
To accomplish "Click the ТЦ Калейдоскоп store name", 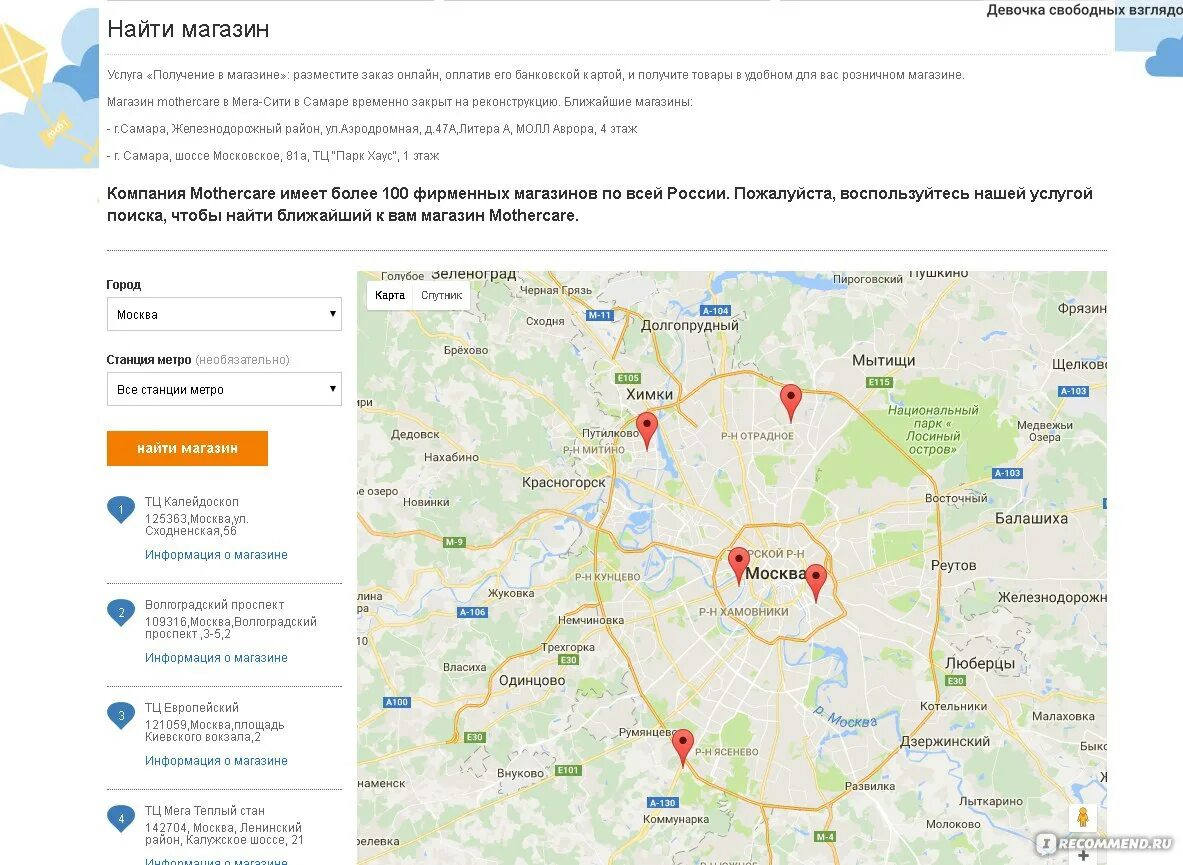I will click(192, 502).
